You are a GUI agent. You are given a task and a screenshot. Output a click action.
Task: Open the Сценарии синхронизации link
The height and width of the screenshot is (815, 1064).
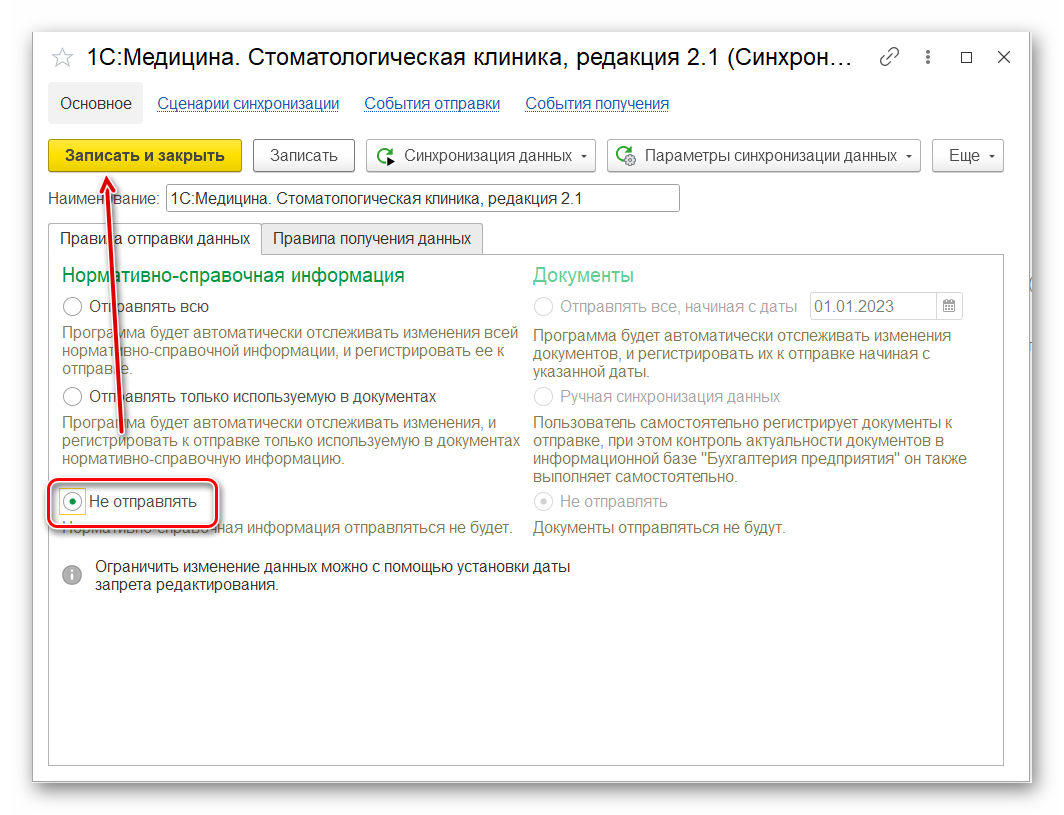248,103
